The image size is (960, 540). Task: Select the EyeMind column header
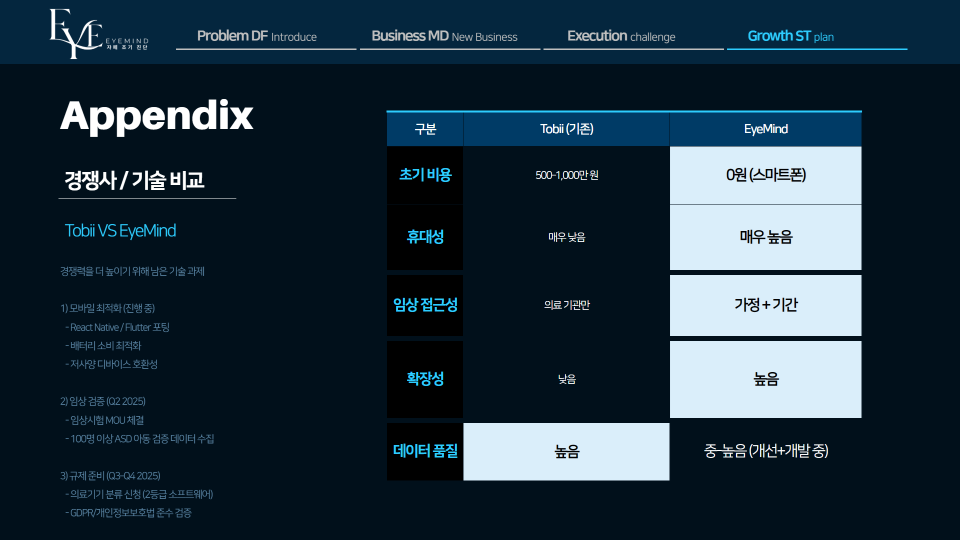coord(765,129)
